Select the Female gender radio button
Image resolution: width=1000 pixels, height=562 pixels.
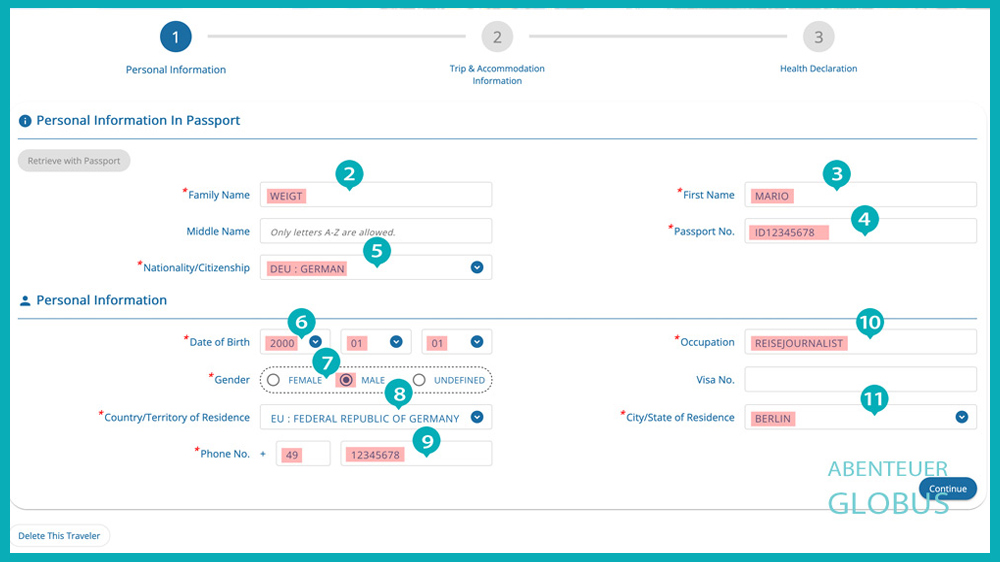tap(273, 380)
